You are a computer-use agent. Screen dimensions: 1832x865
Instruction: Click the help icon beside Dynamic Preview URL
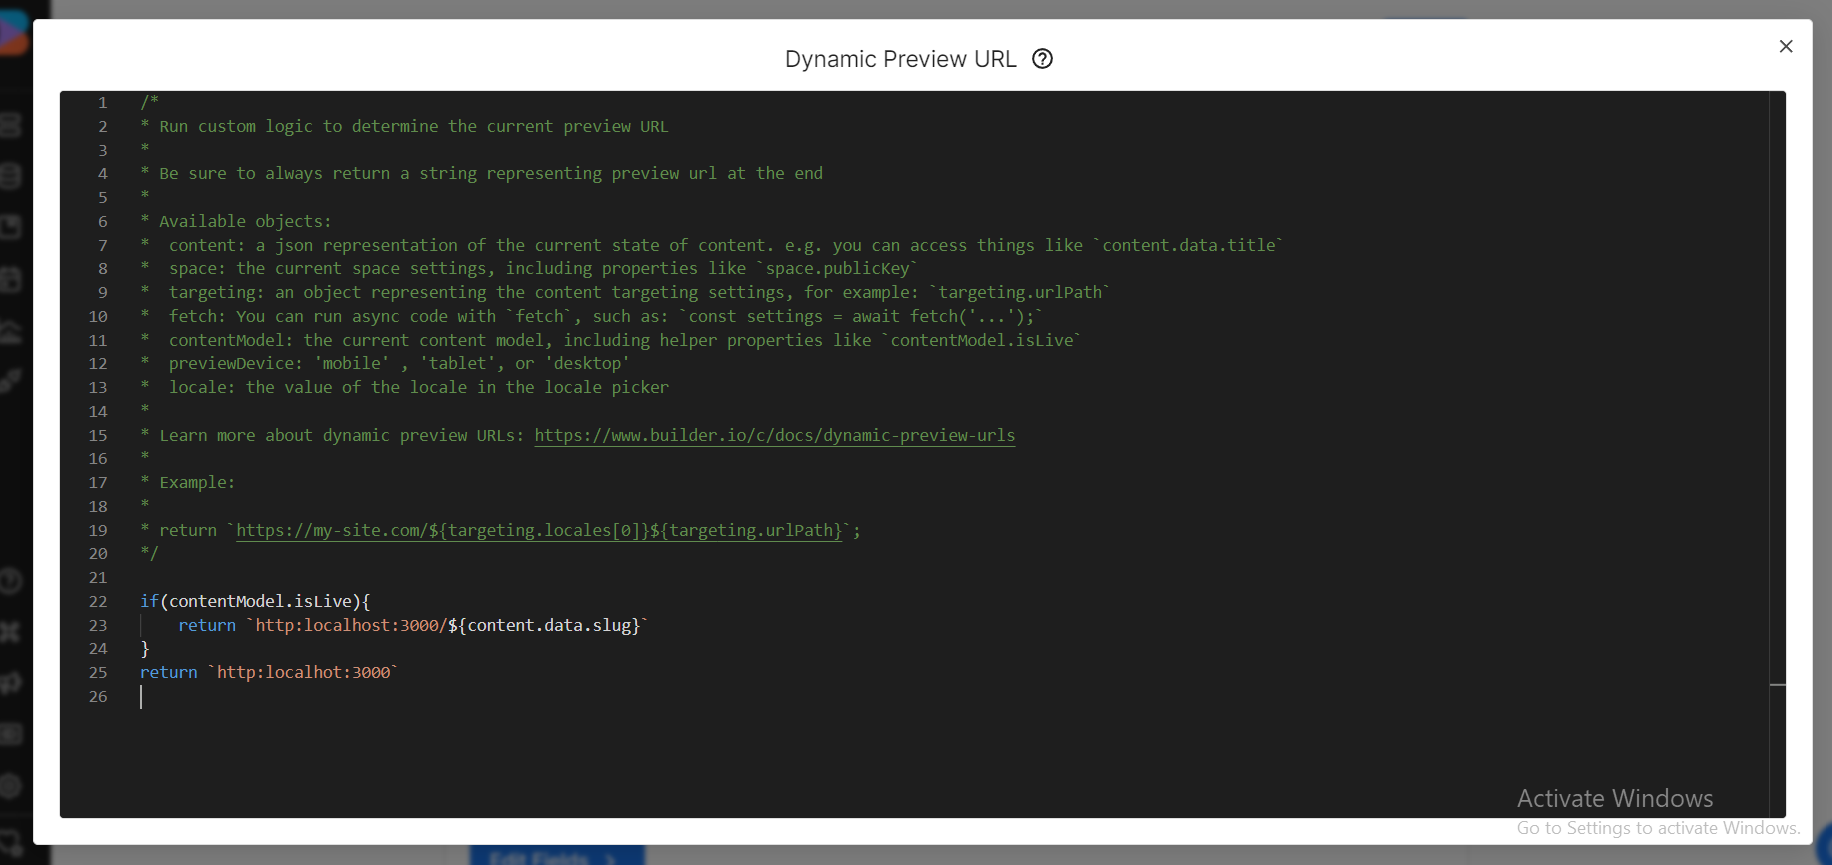point(1042,59)
